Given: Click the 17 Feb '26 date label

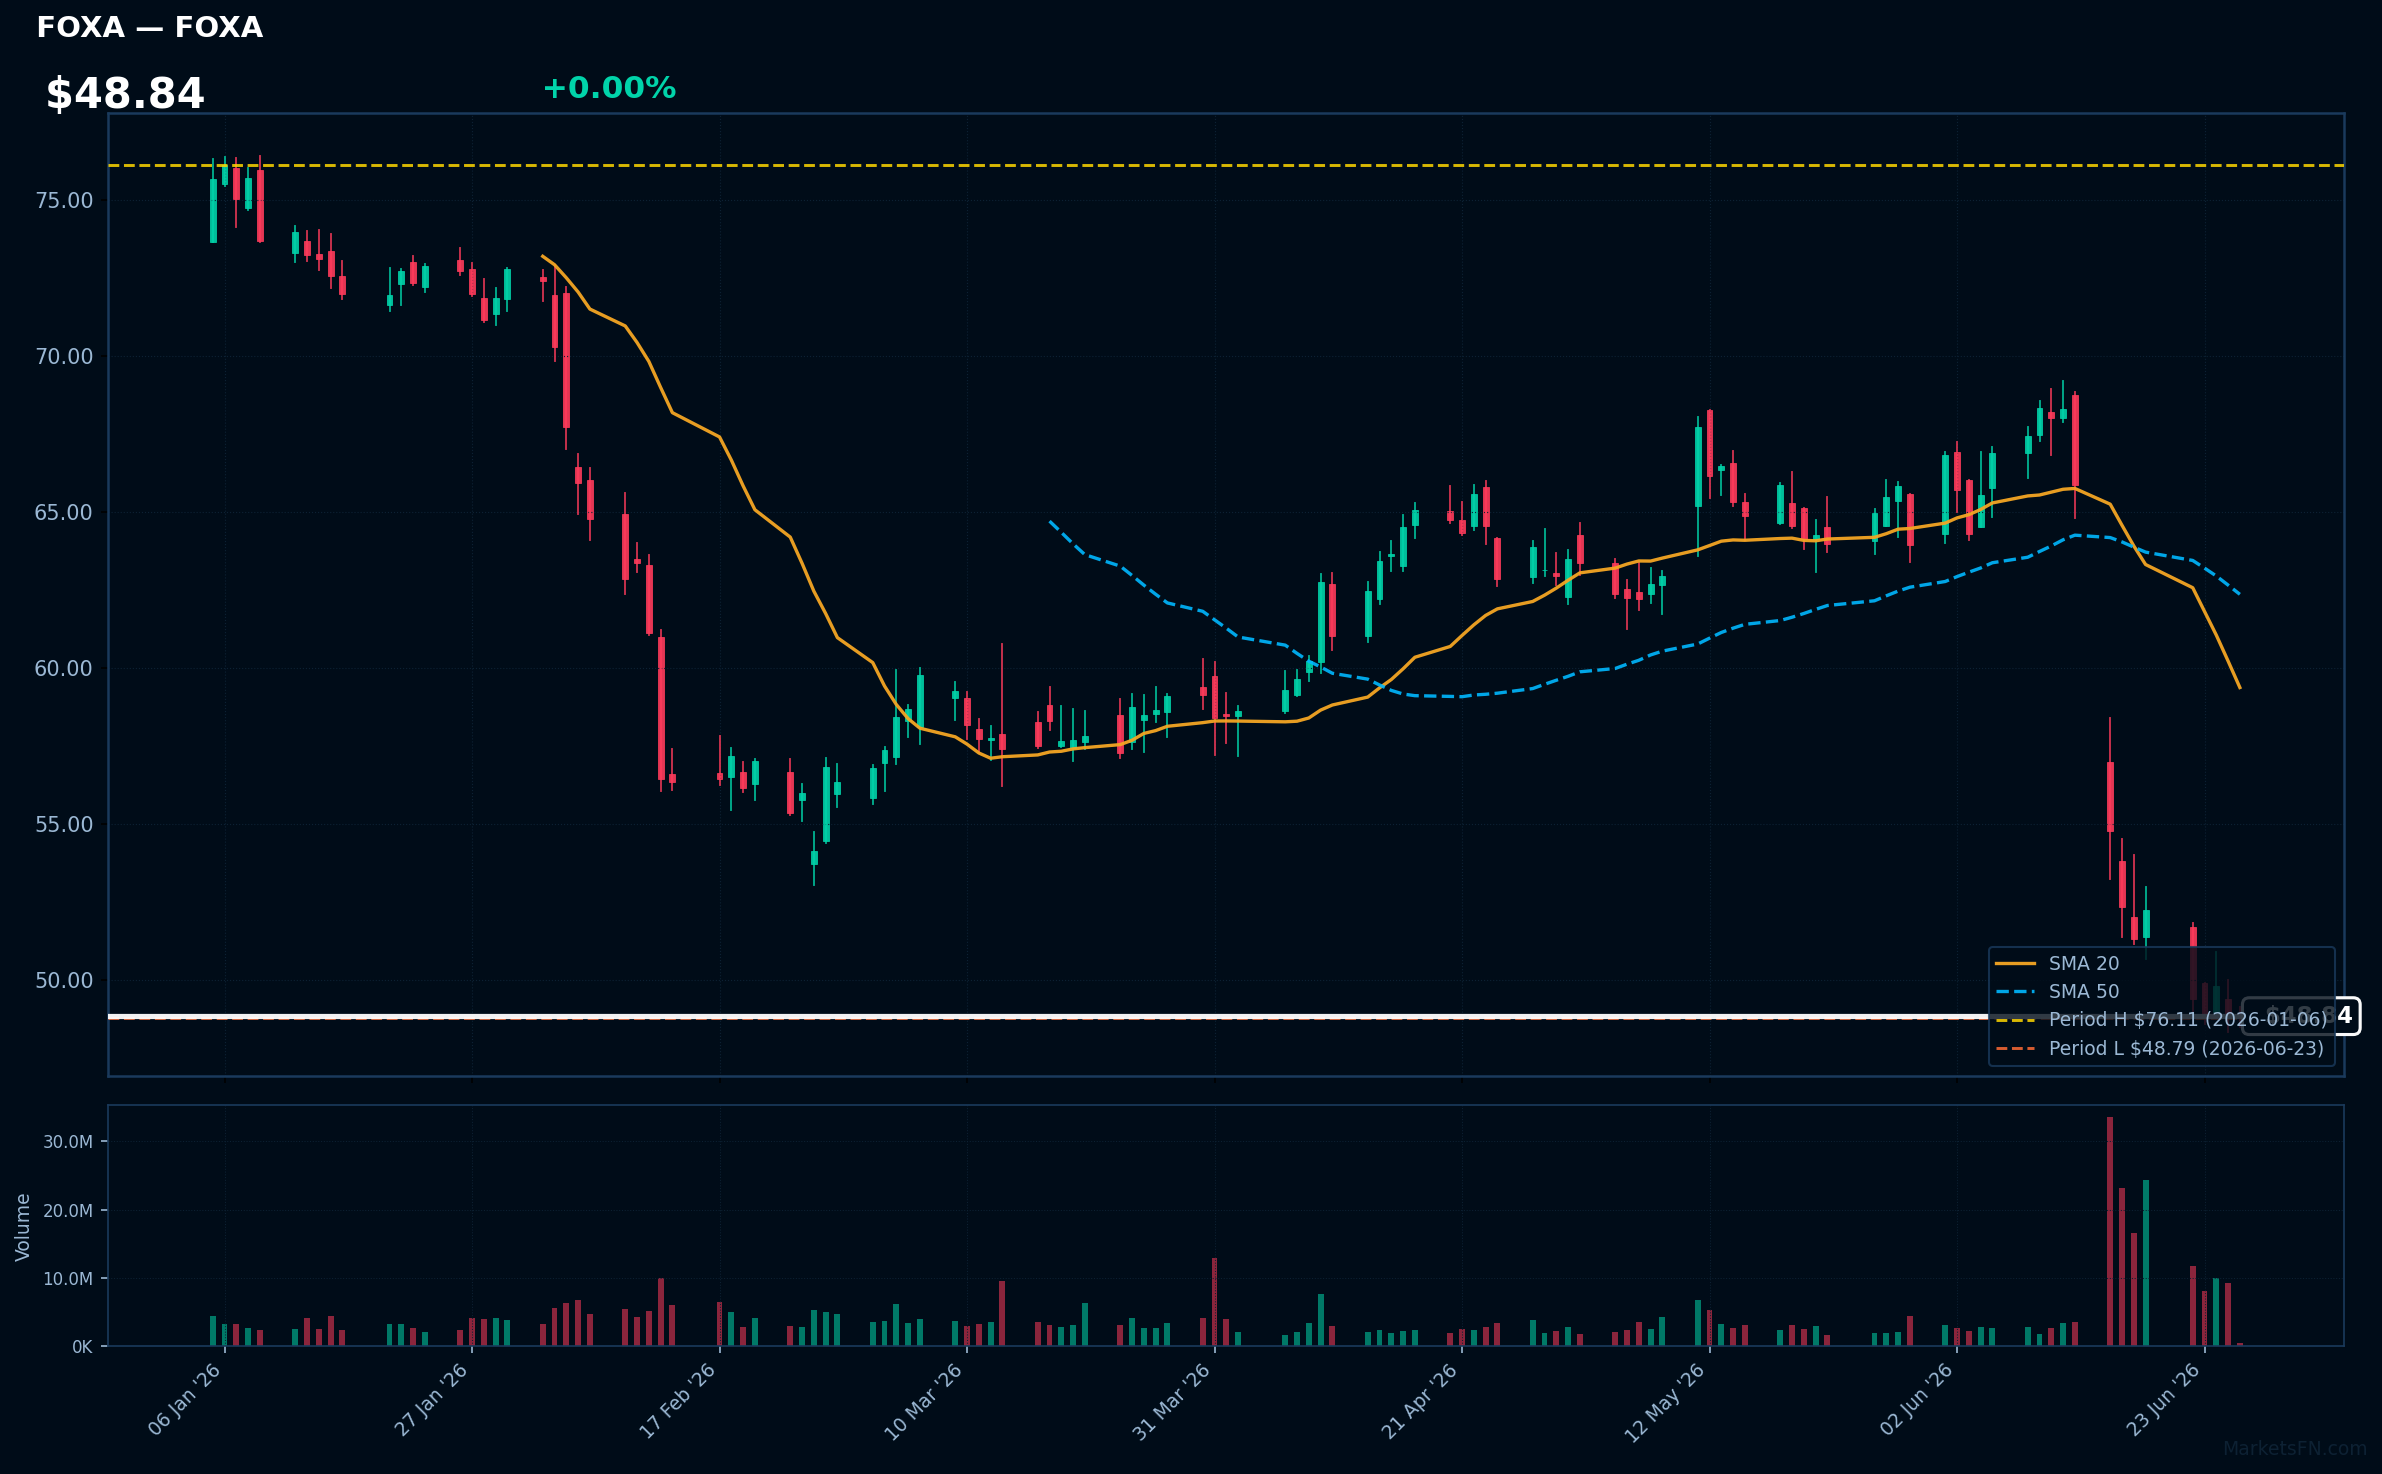Looking at the screenshot, I should 679,1400.
